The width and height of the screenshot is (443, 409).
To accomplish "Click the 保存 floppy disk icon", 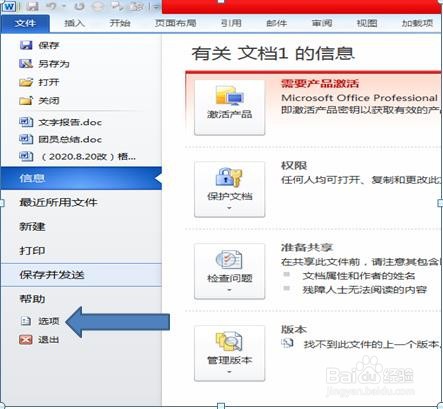I will tap(26, 45).
